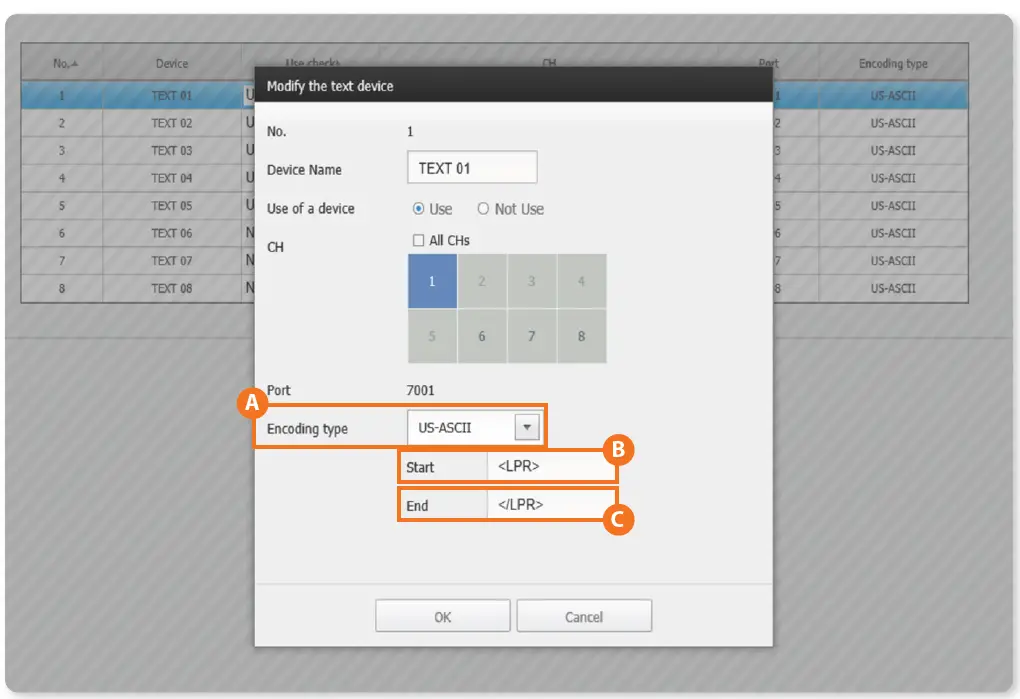Toggle channel 1 tile
This screenshot has height=699, width=1020.
[x=432, y=281]
